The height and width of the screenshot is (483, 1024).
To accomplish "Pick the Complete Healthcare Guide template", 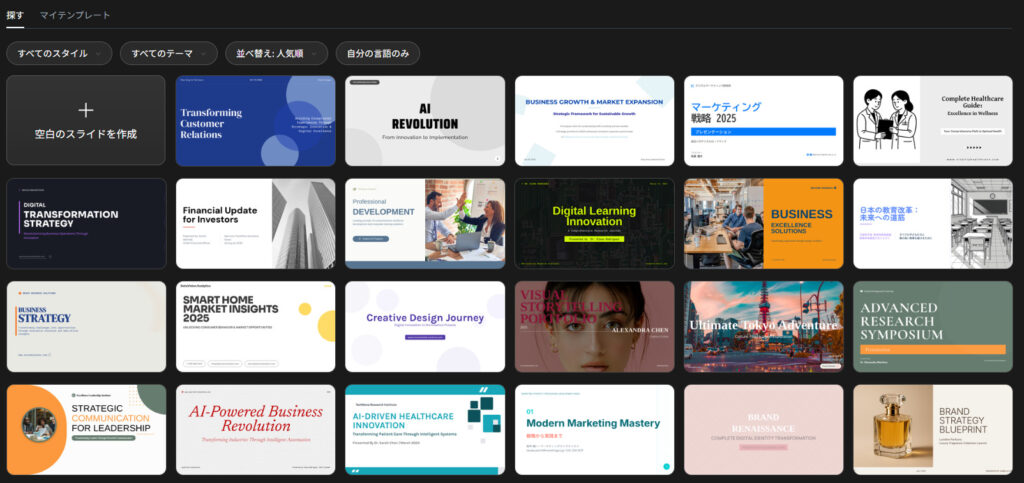I will pos(933,121).
